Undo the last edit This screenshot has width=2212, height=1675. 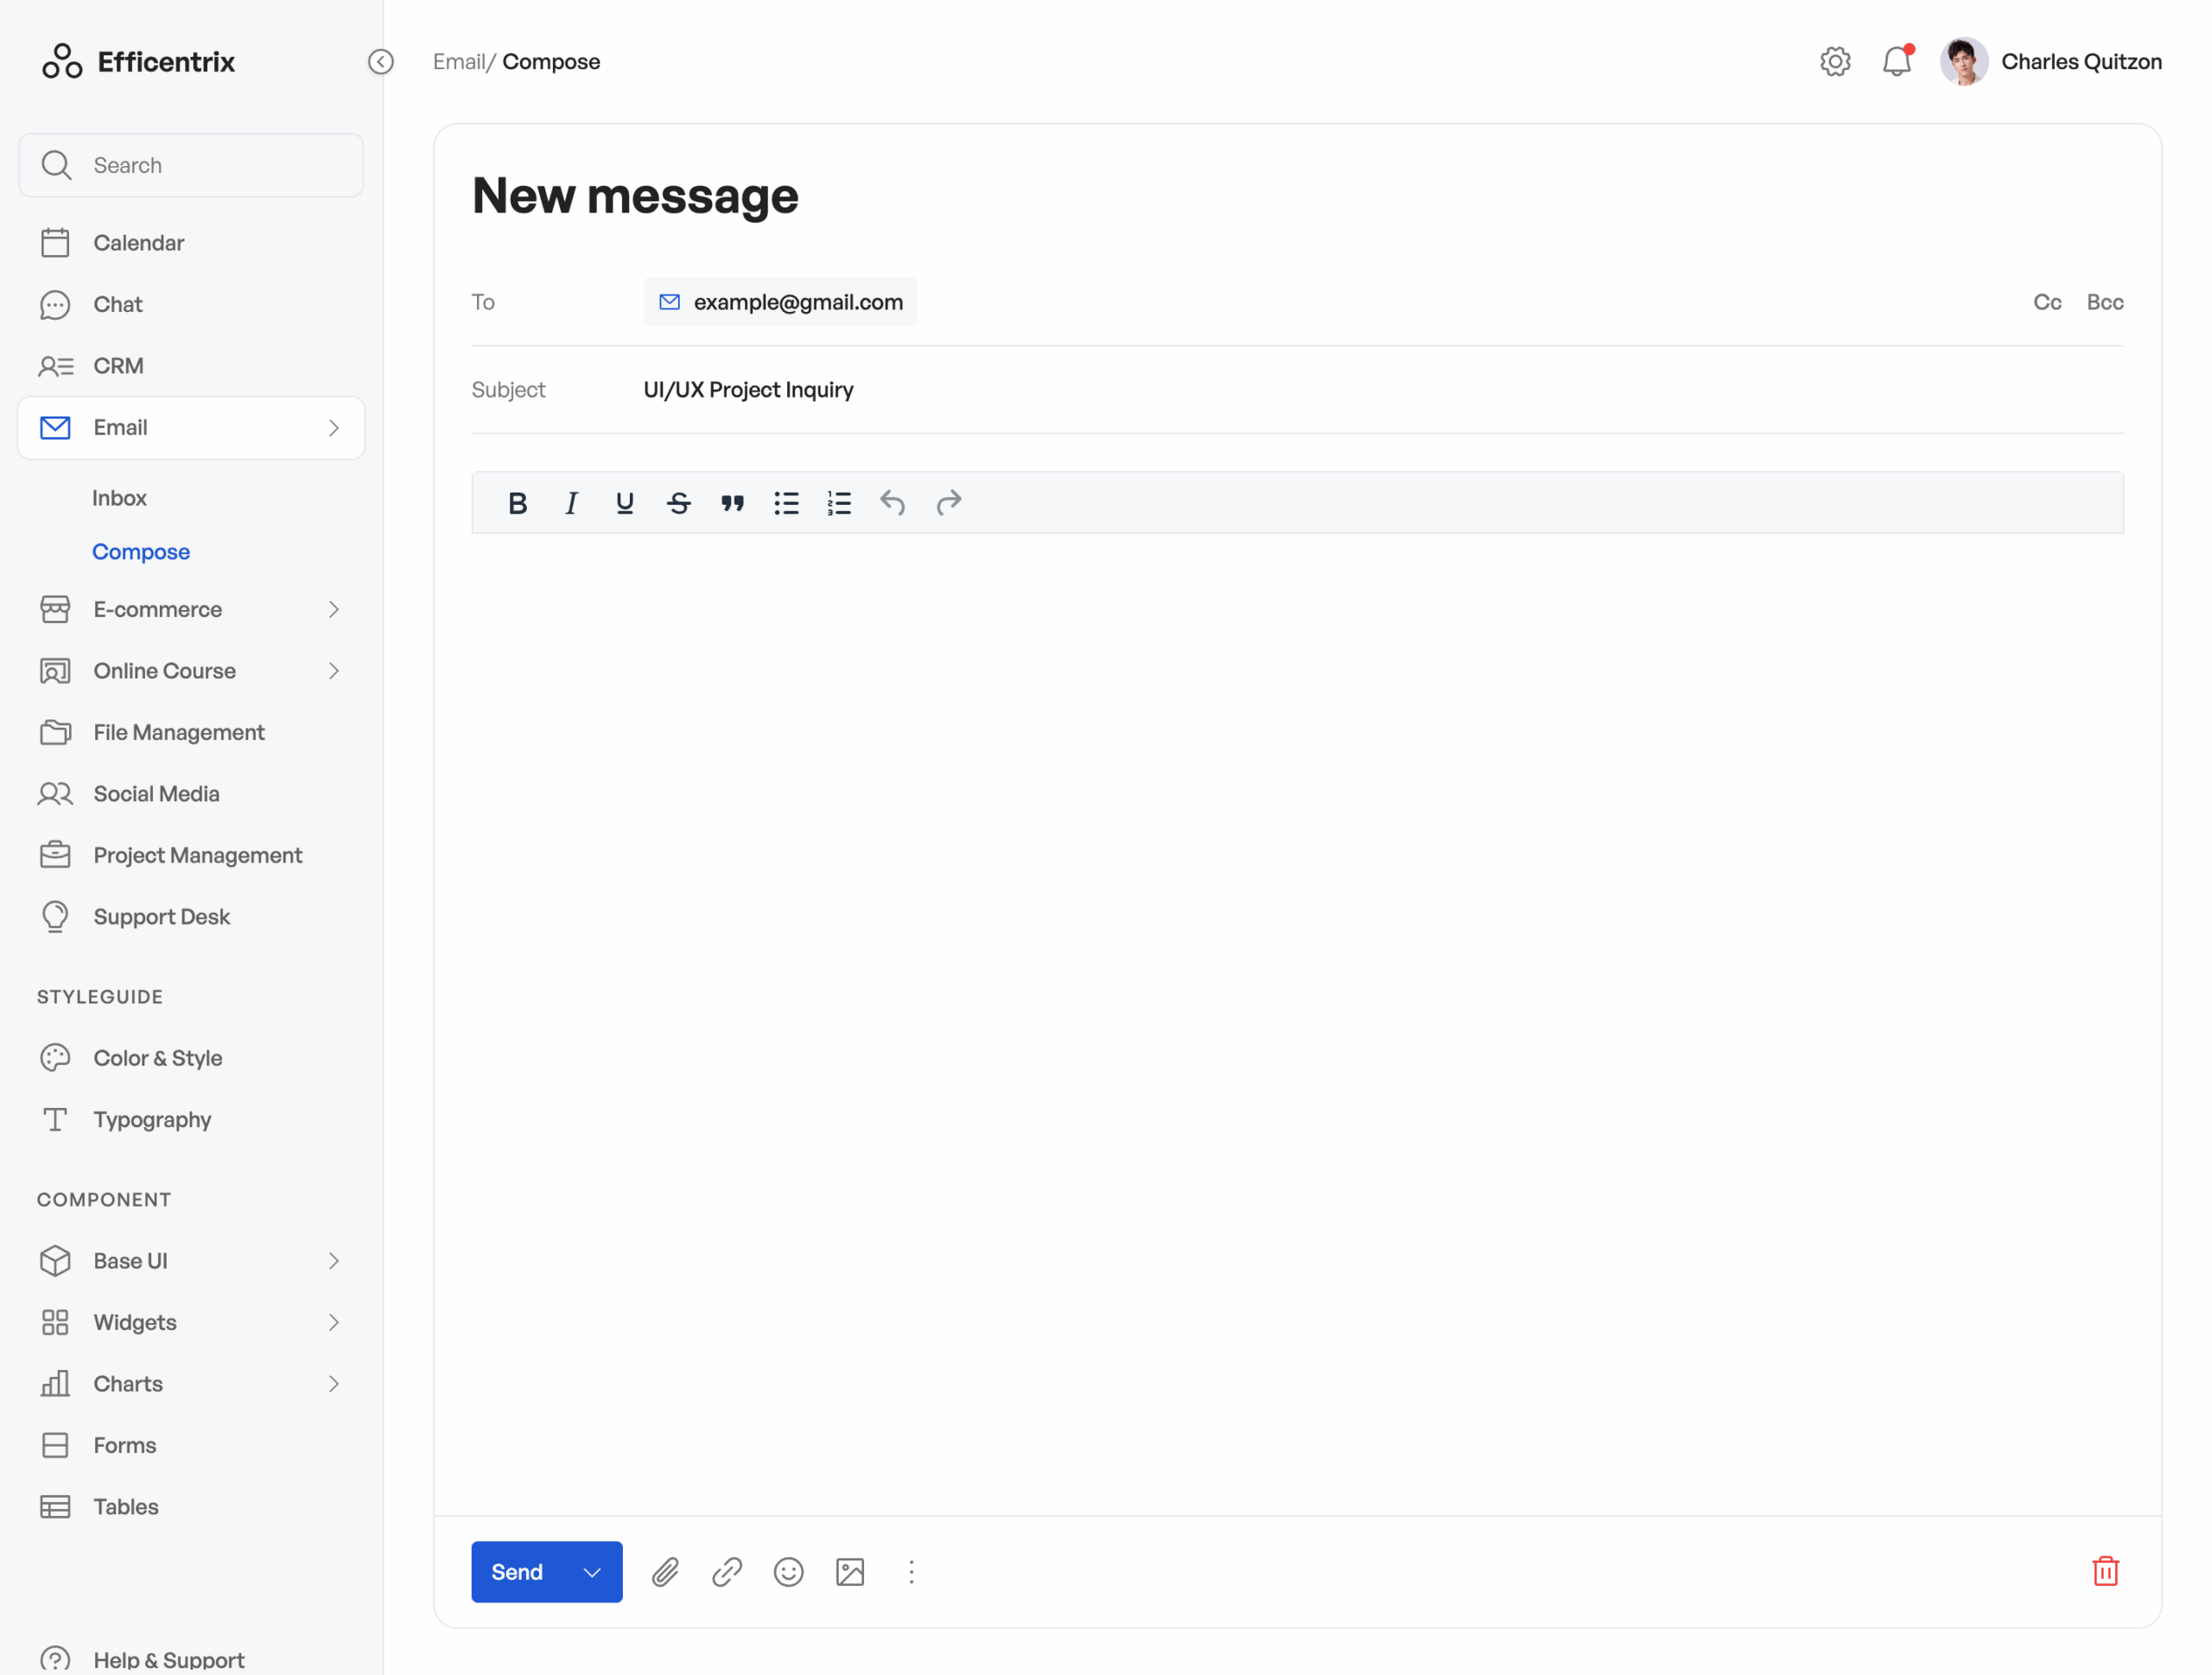892,503
